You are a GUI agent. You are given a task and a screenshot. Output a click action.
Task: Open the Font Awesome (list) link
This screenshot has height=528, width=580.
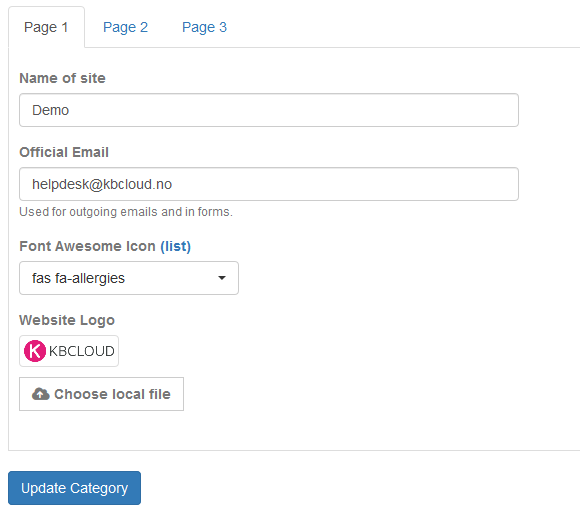pyautogui.click(x=175, y=246)
